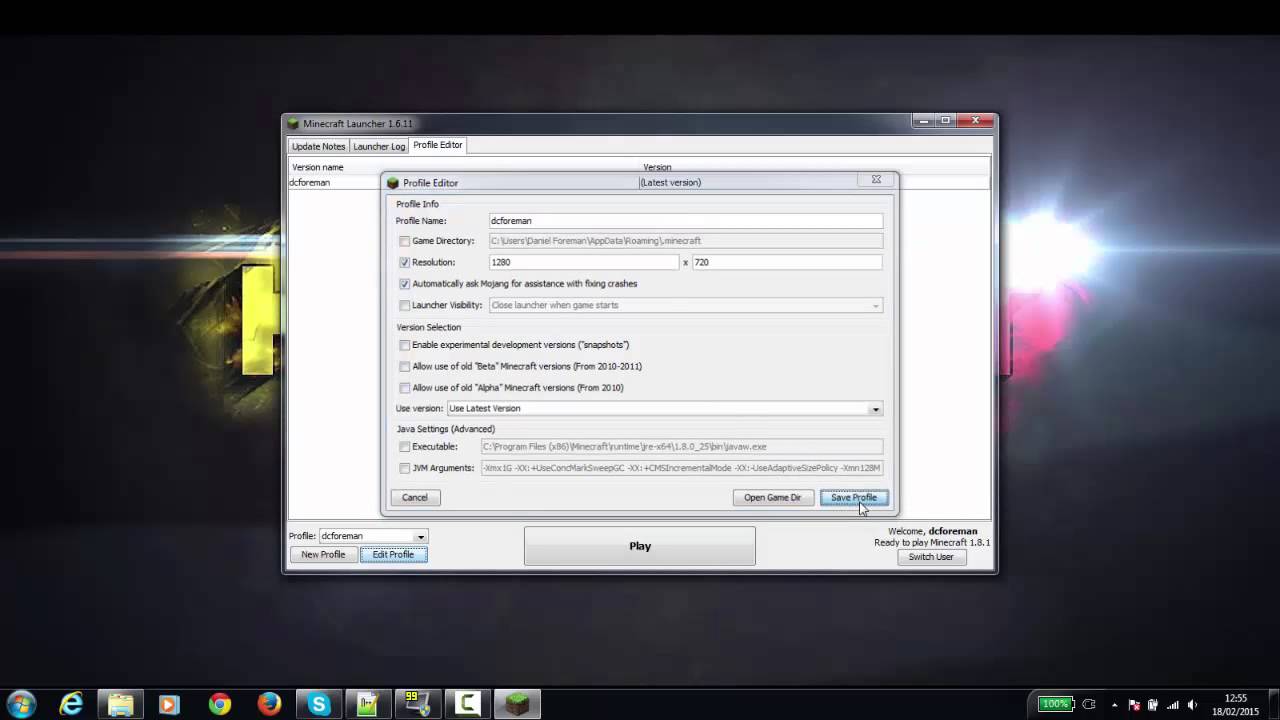Maximize the Minecraft Launcher window
This screenshot has width=1280, height=720.
click(x=945, y=121)
